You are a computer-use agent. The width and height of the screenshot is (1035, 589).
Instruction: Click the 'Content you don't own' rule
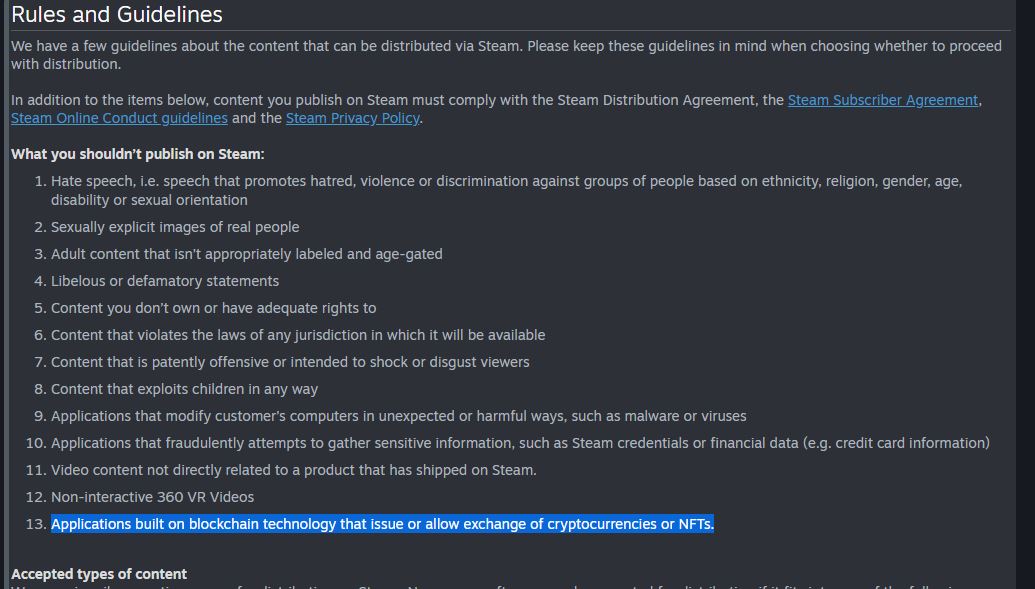tap(213, 308)
